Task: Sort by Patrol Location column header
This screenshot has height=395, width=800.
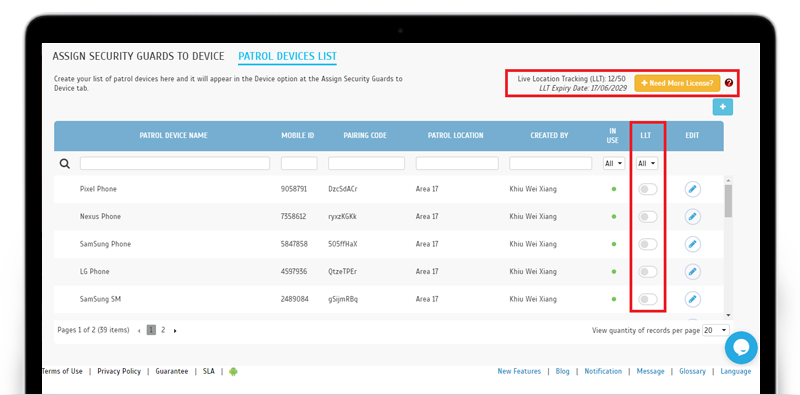Action: click(x=456, y=136)
